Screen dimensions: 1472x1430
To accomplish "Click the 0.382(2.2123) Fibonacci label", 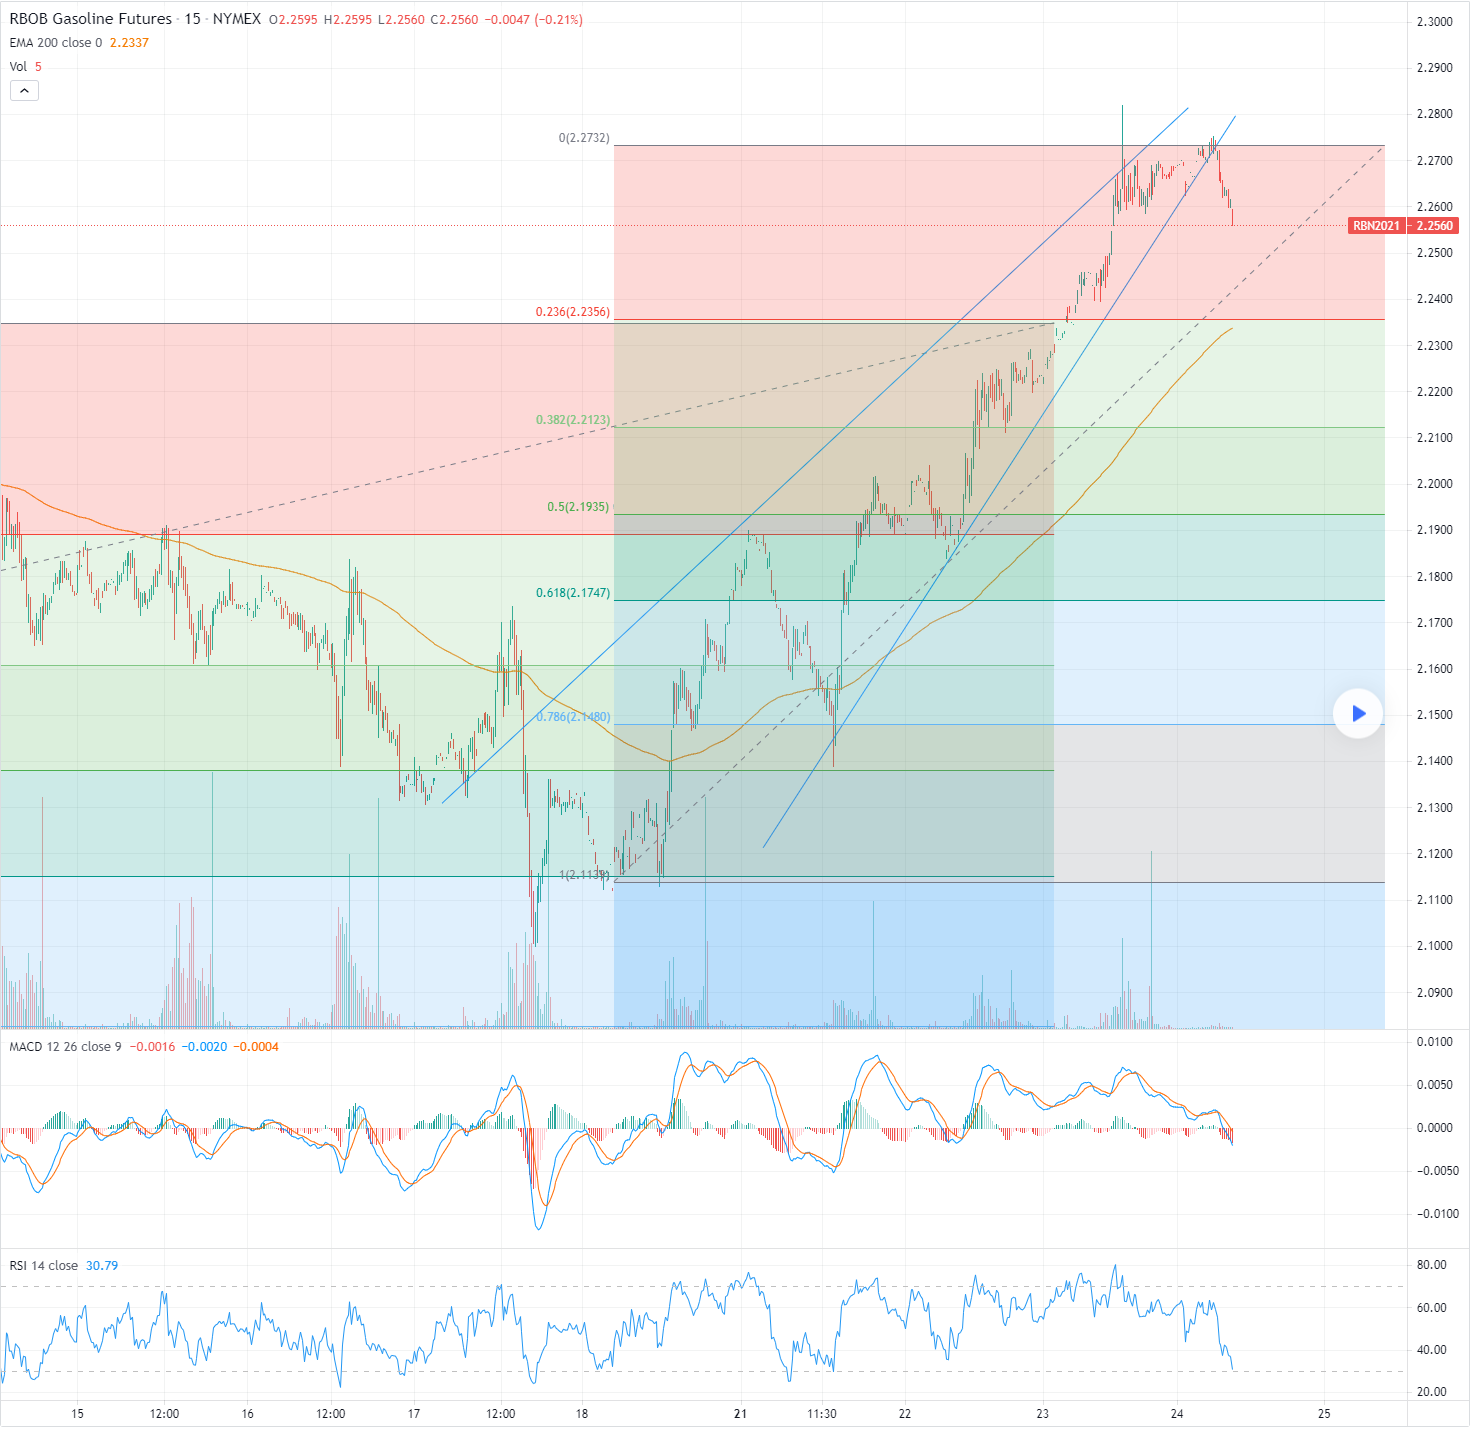I will click(572, 420).
